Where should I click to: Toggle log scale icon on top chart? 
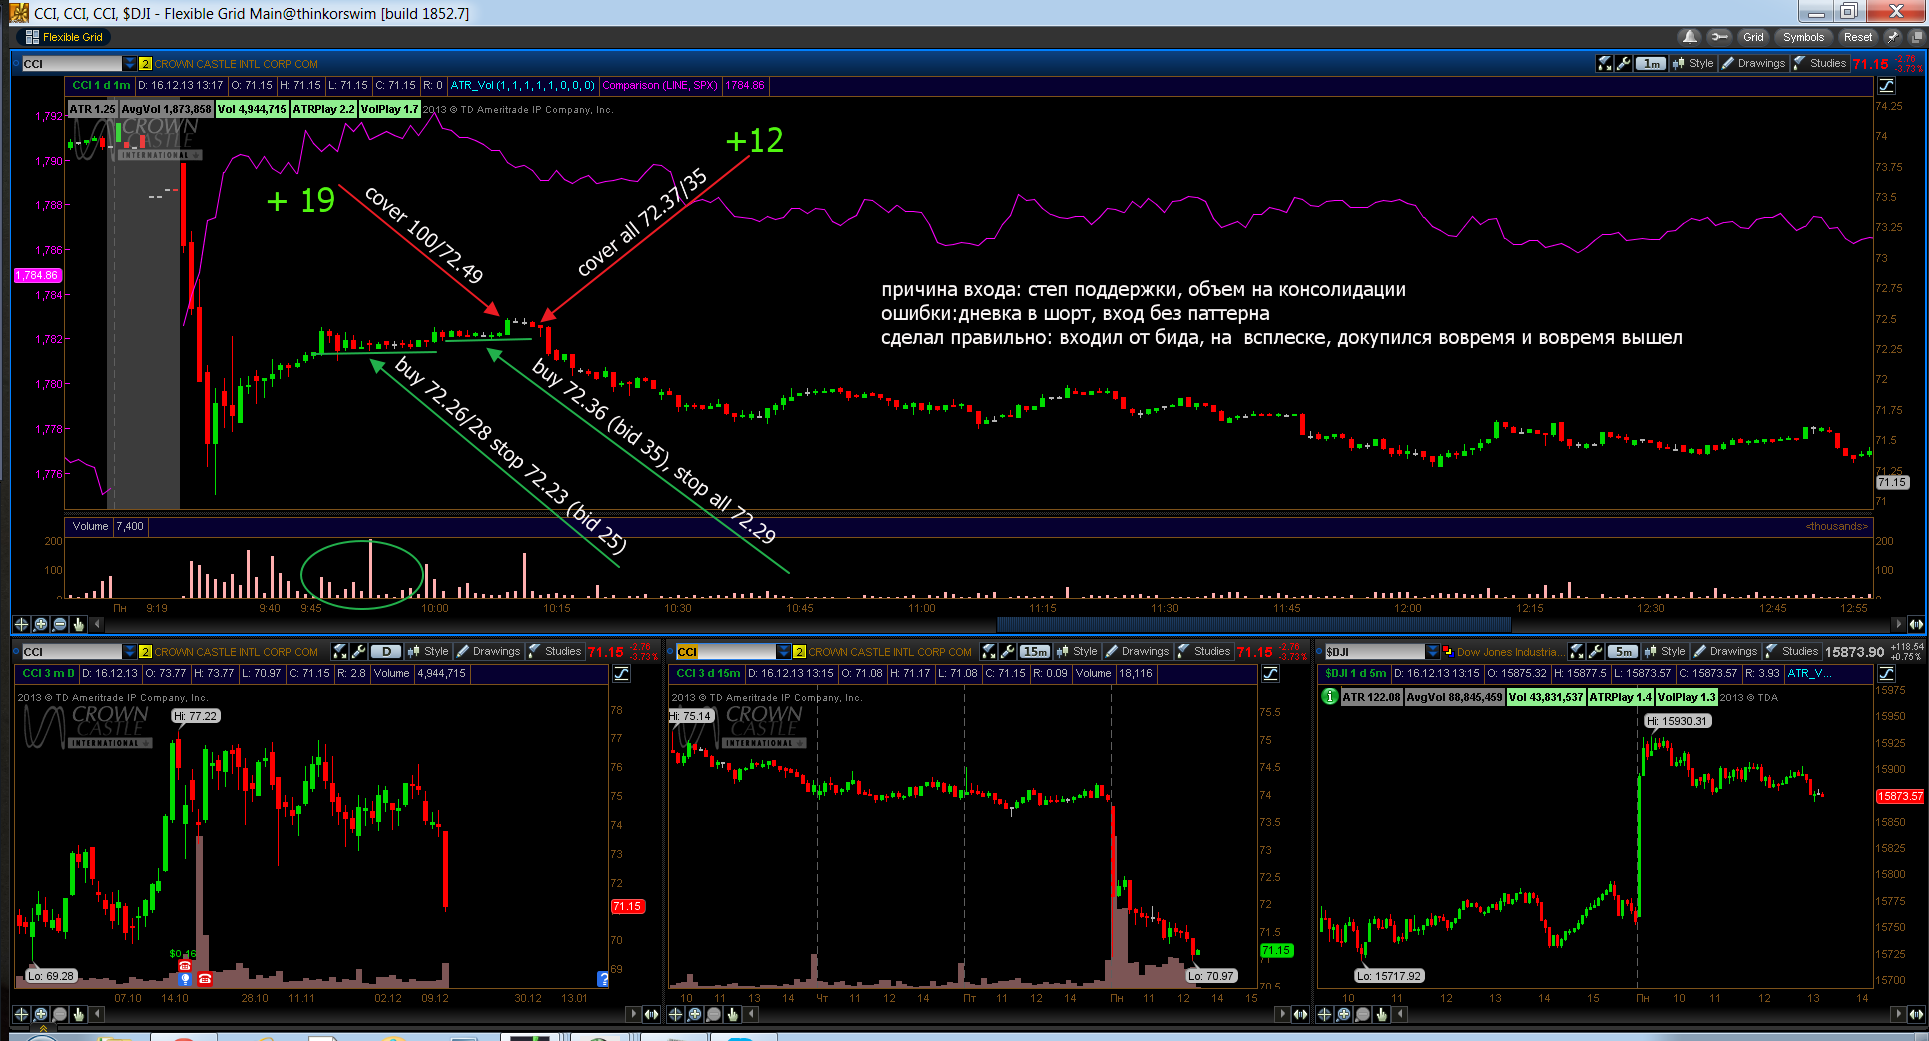[1887, 85]
